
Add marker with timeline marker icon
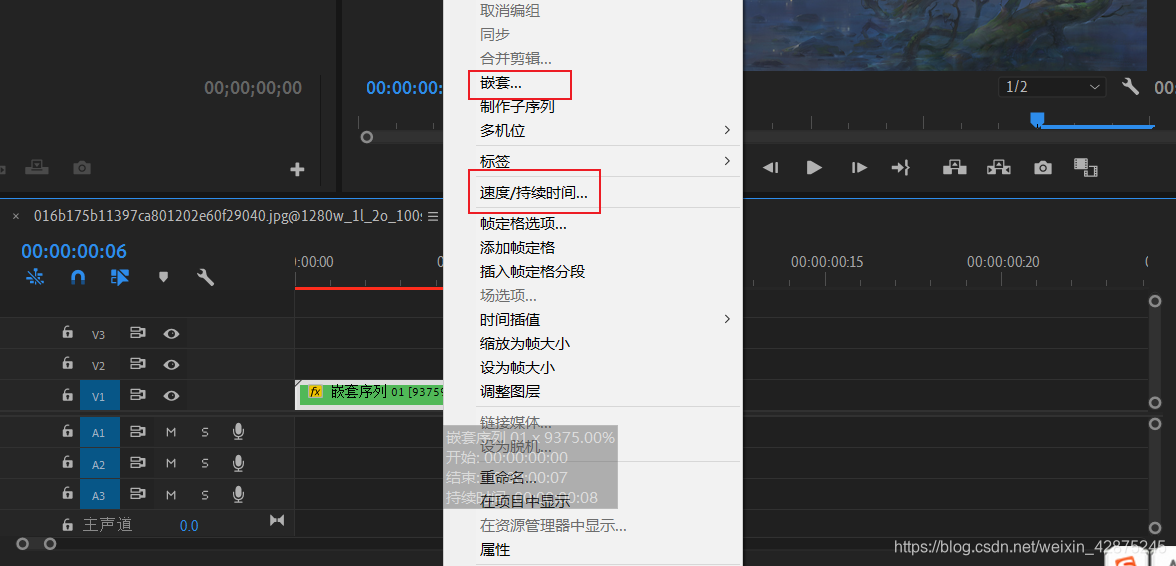pyautogui.click(x=163, y=277)
